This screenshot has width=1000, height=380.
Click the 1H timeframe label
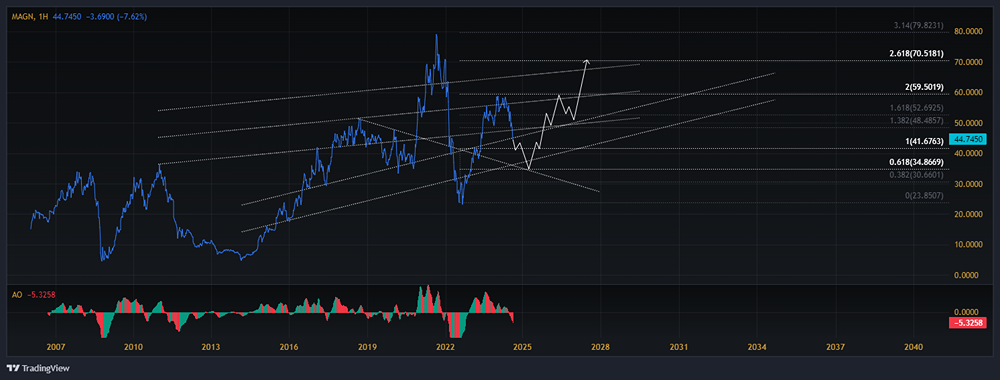click(x=43, y=17)
